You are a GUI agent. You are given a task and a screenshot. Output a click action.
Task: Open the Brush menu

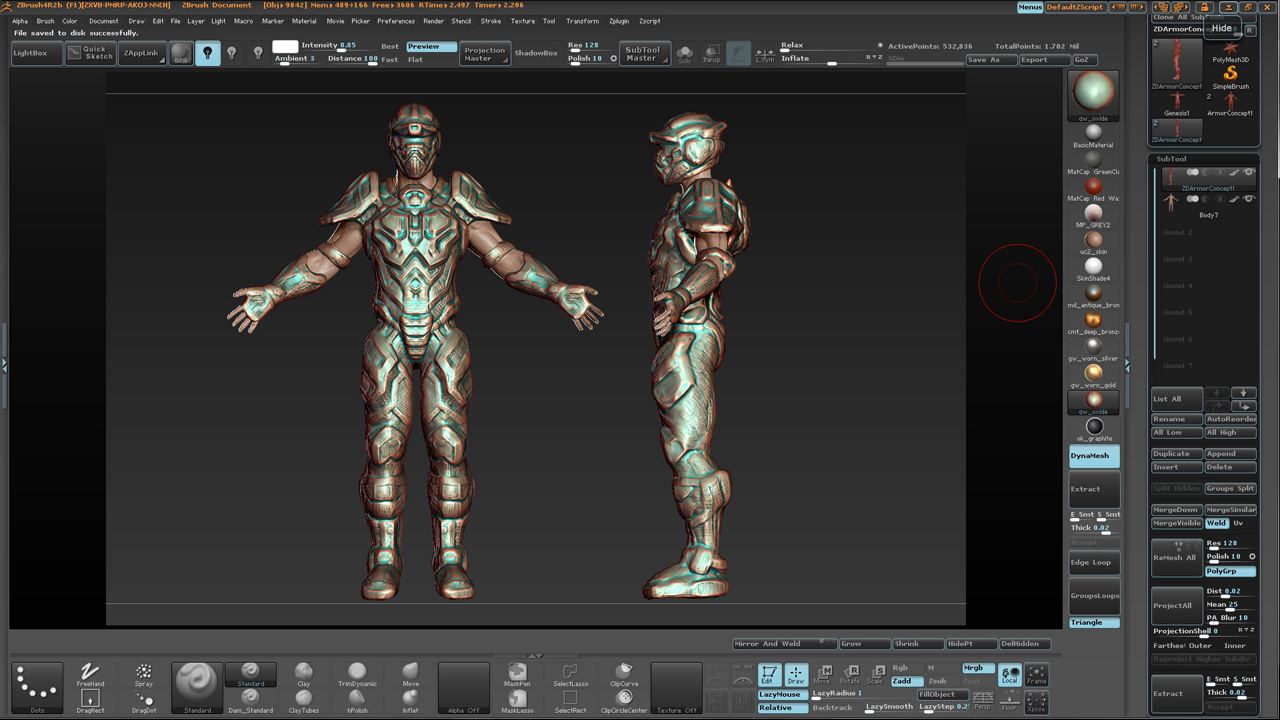45,21
